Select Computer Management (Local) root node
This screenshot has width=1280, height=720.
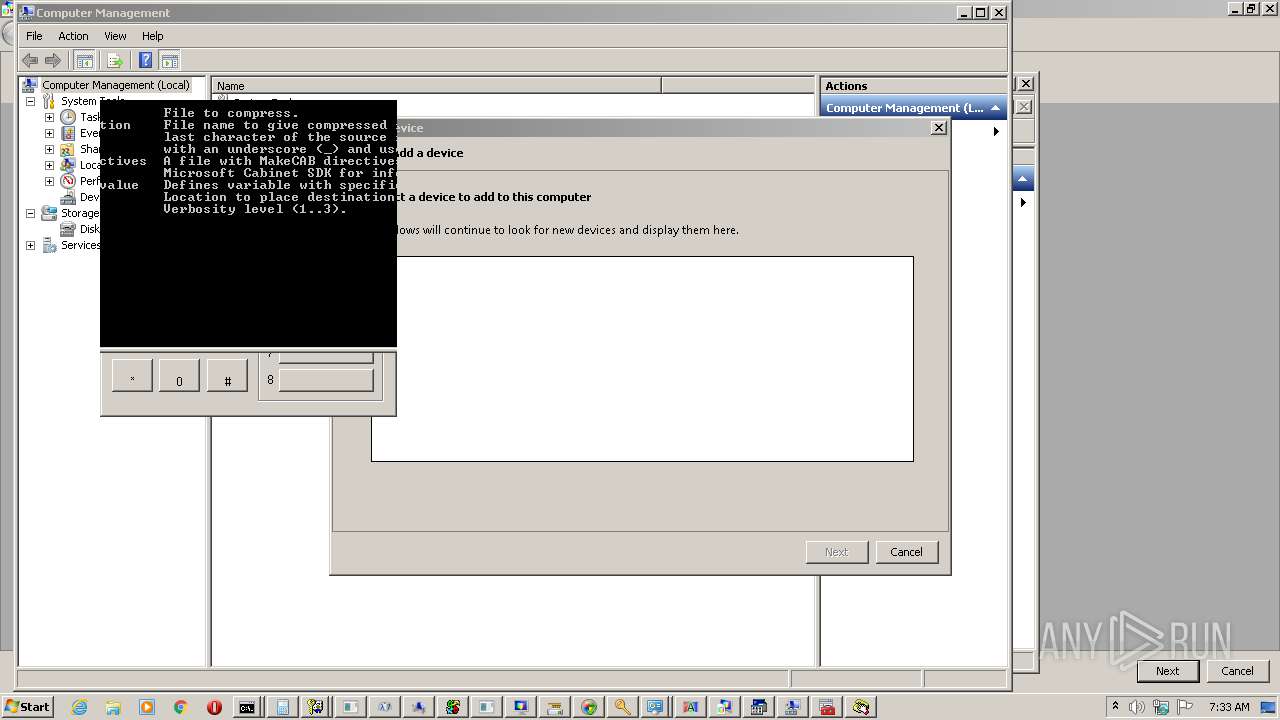pyautogui.click(x=115, y=85)
